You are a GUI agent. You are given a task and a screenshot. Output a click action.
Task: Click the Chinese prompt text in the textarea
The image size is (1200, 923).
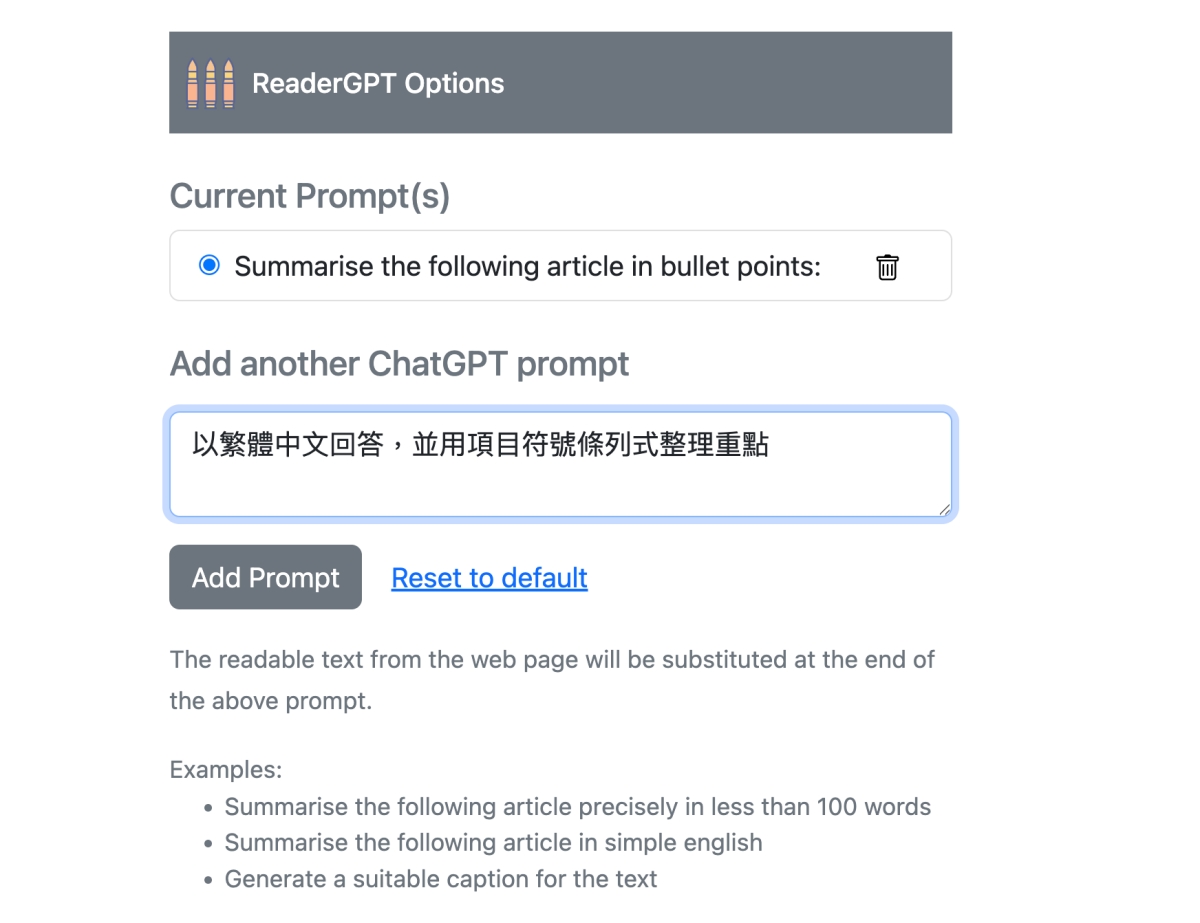(480, 445)
